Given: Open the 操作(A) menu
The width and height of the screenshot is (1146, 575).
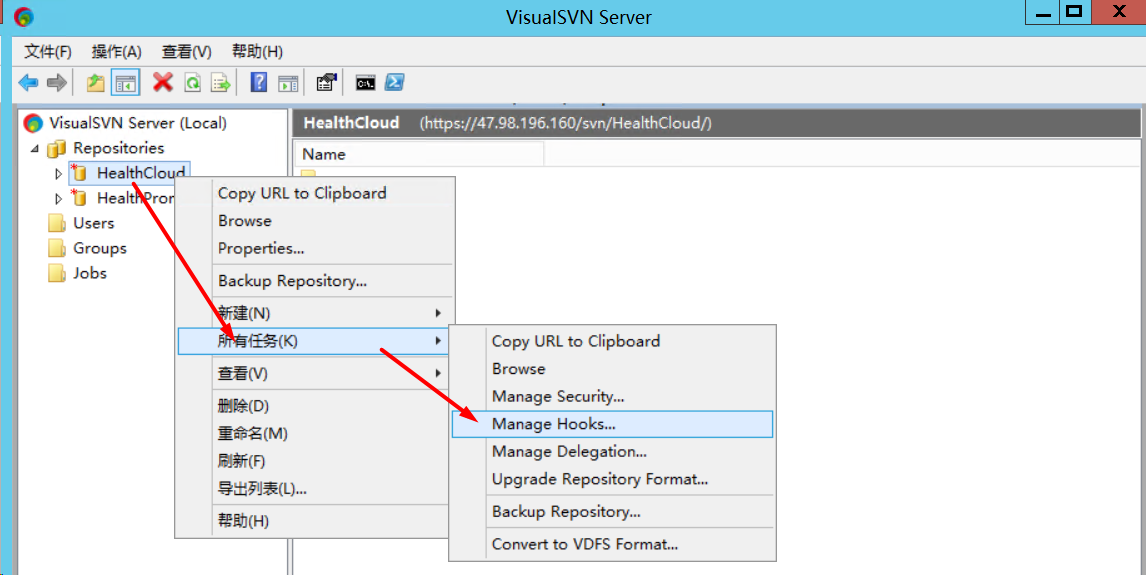Looking at the screenshot, I should pos(116,52).
